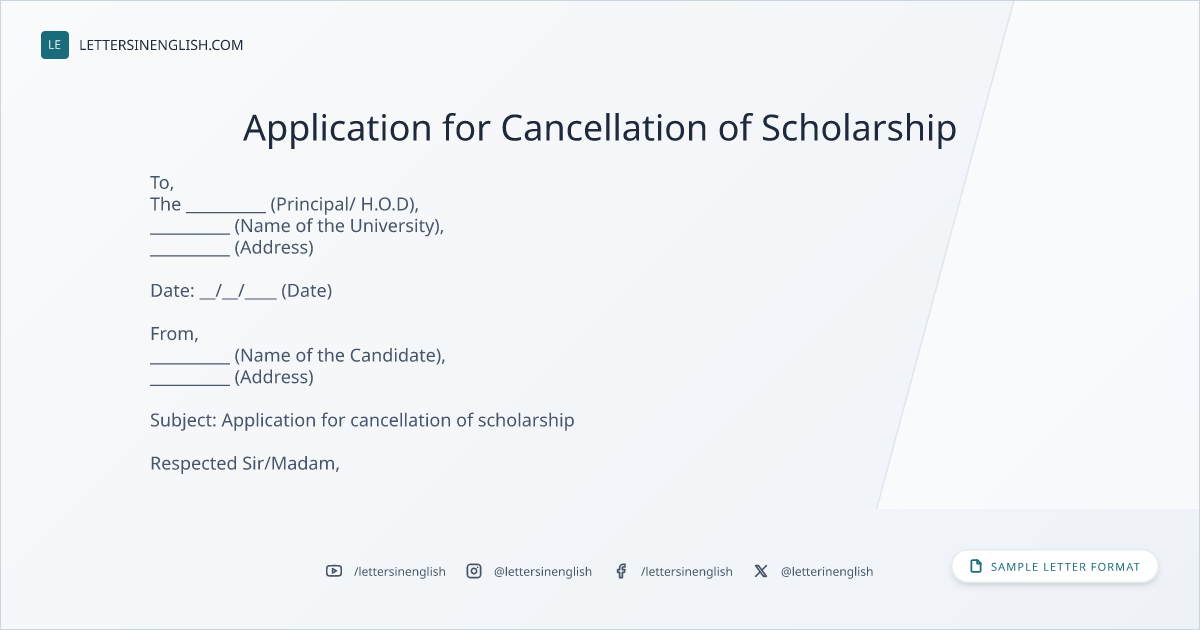Click the Sample Letter Format button
This screenshot has width=1200, height=630.
1055,566
